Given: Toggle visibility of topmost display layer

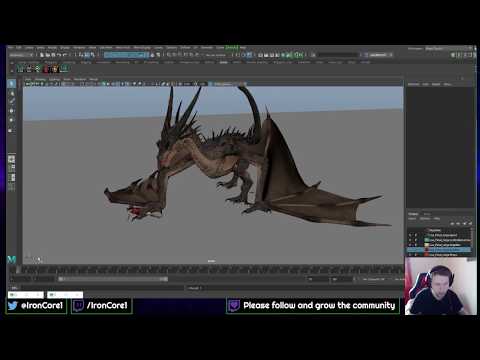Looking at the screenshot, I should [x=410, y=235].
